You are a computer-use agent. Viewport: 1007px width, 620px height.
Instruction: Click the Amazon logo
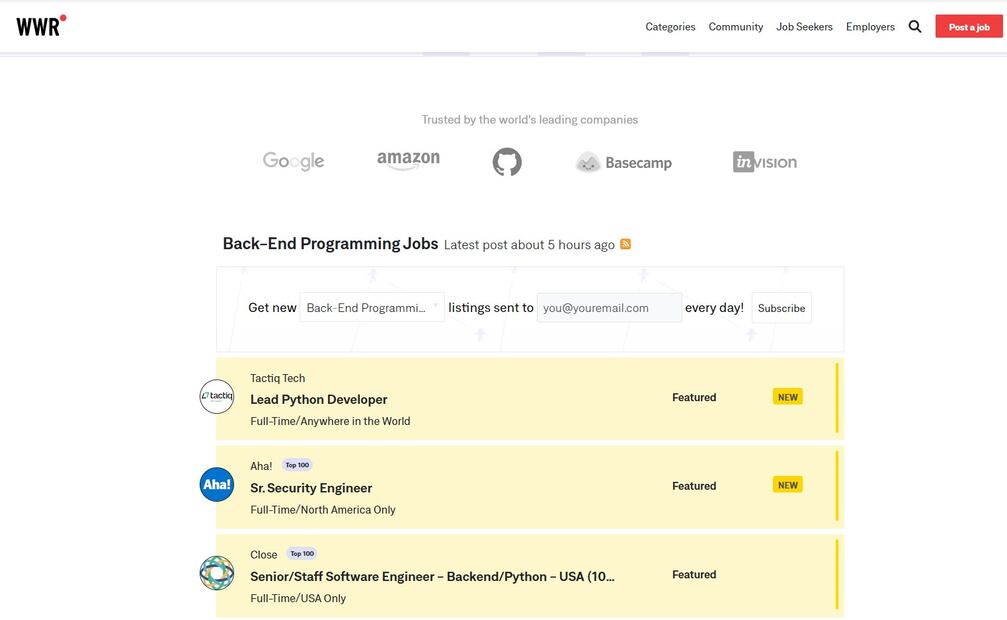click(x=408, y=160)
